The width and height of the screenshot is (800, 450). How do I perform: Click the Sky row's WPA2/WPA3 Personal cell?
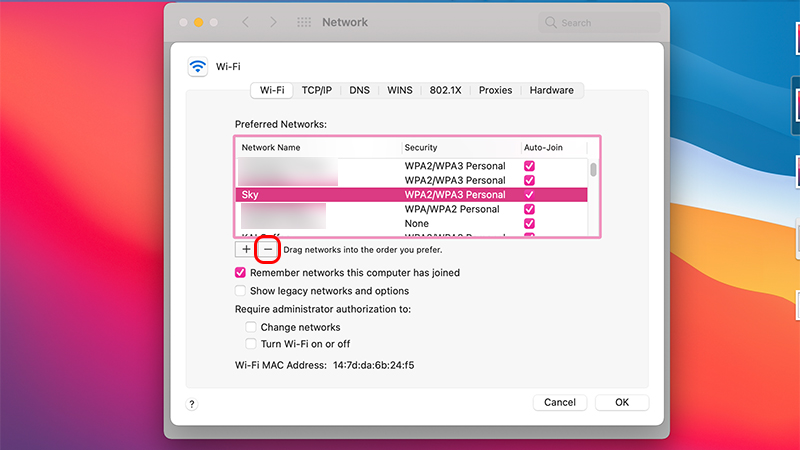[x=455, y=194]
